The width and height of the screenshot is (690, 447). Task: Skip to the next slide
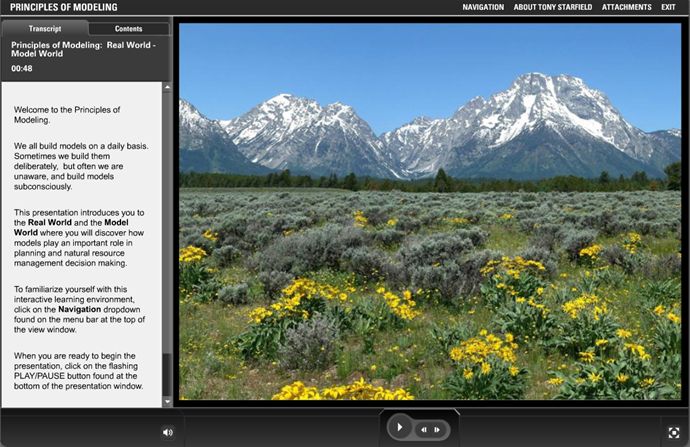tap(435, 429)
